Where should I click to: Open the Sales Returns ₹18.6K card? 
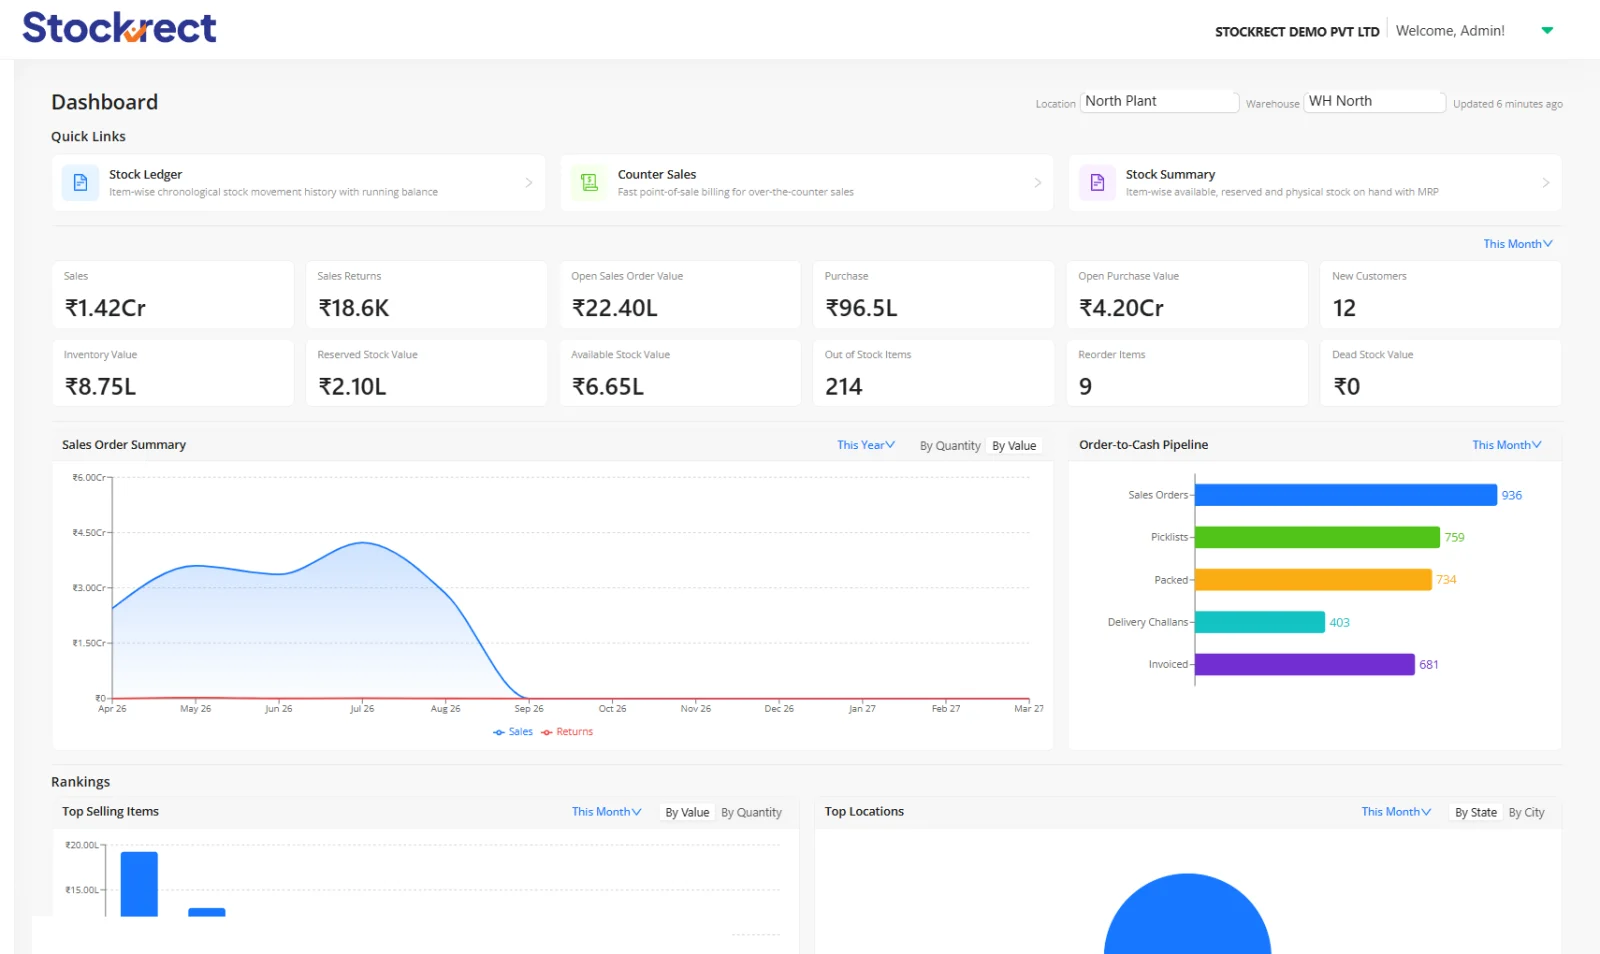click(x=426, y=295)
